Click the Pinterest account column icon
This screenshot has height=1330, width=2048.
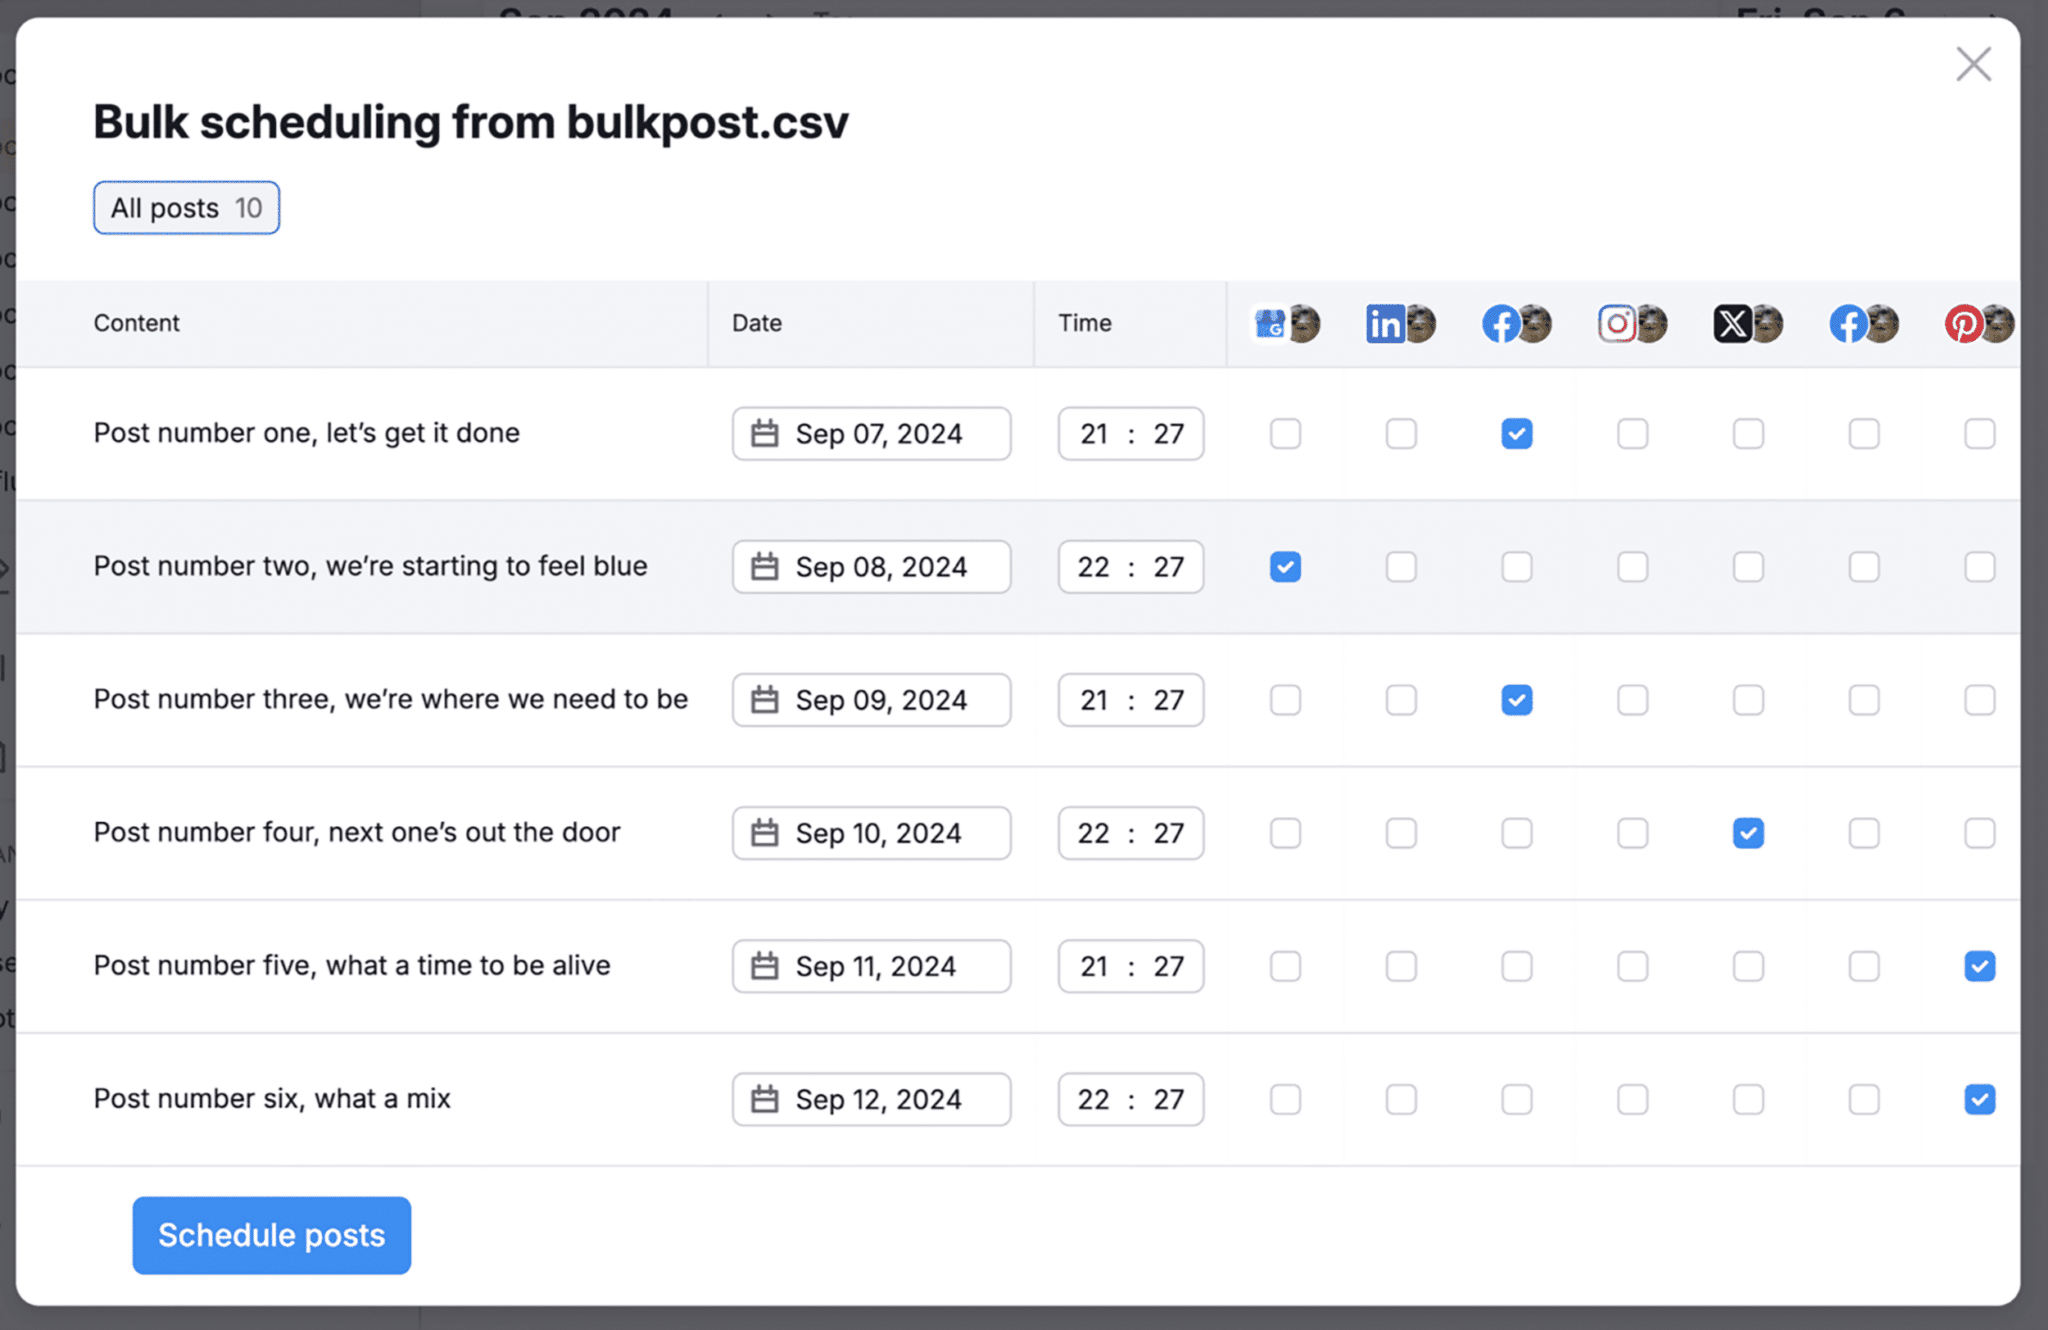1979,324
